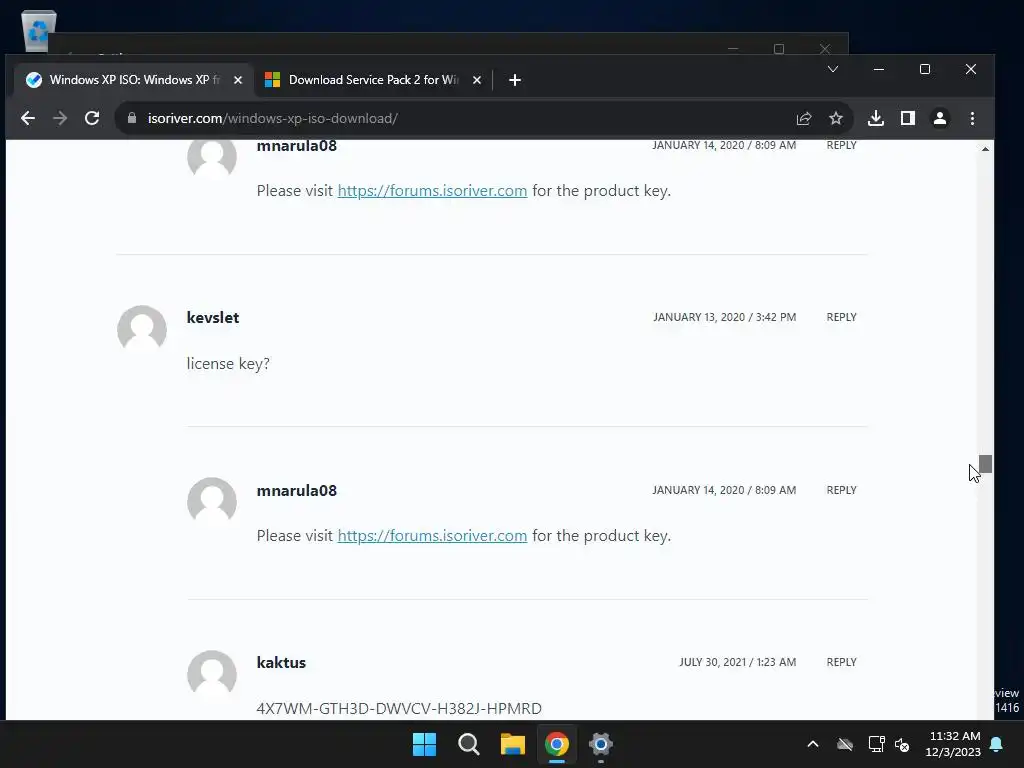Click the OneDrive tray icon
This screenshot has height=768, width=1024.
pyautogui.click(x=845, y=744)
